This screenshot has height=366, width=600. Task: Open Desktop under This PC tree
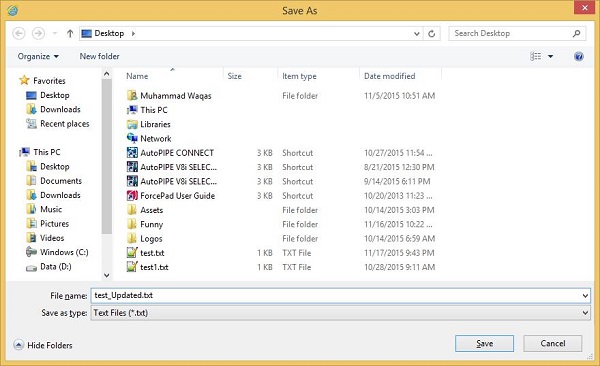55,167
